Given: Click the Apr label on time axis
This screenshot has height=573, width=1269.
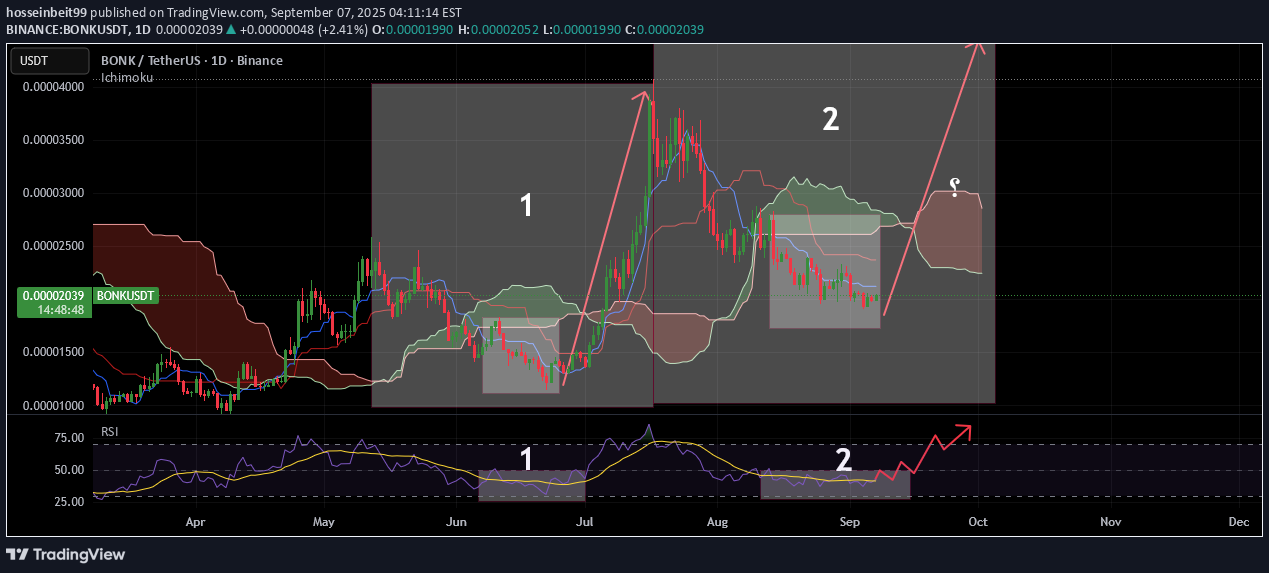Looking at the screenshot, I should (195, 522).
